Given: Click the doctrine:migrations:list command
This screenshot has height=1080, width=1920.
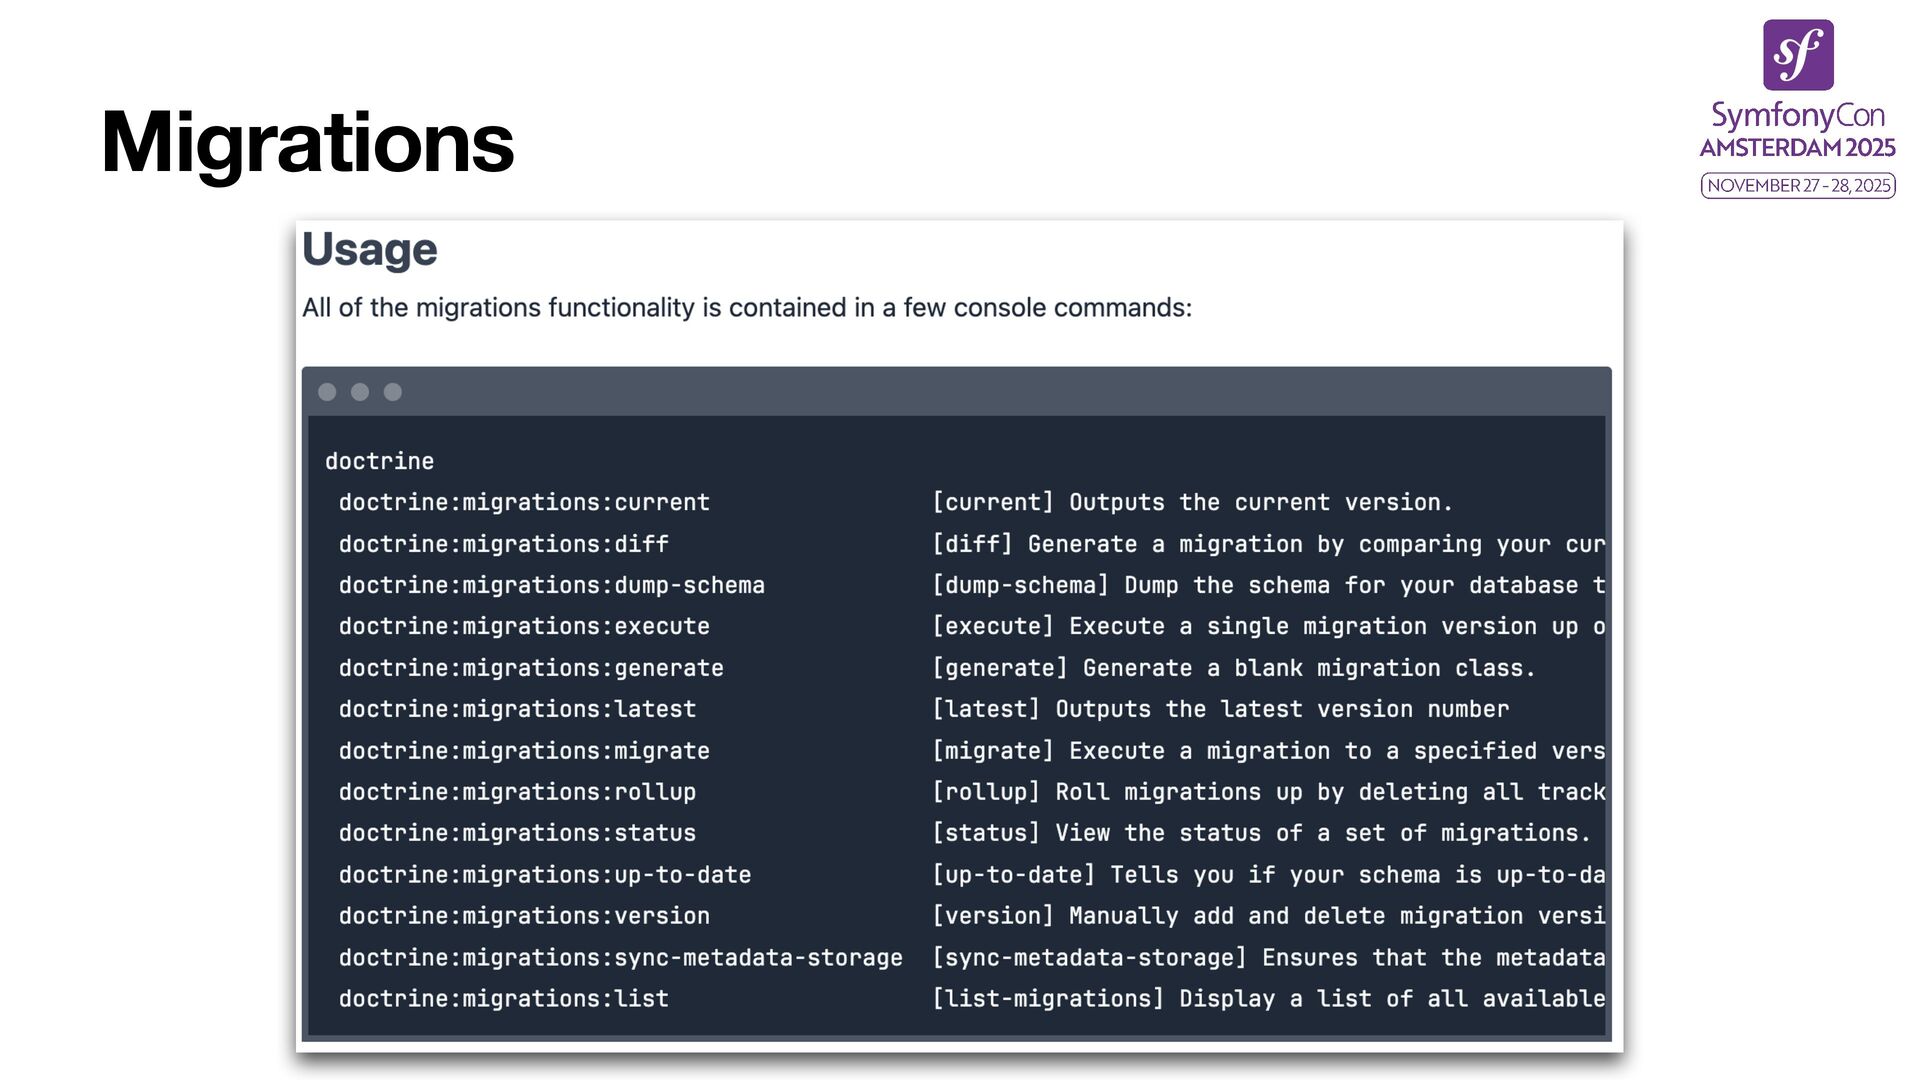Looking at the screenshot, I should [x=503, y=999].
